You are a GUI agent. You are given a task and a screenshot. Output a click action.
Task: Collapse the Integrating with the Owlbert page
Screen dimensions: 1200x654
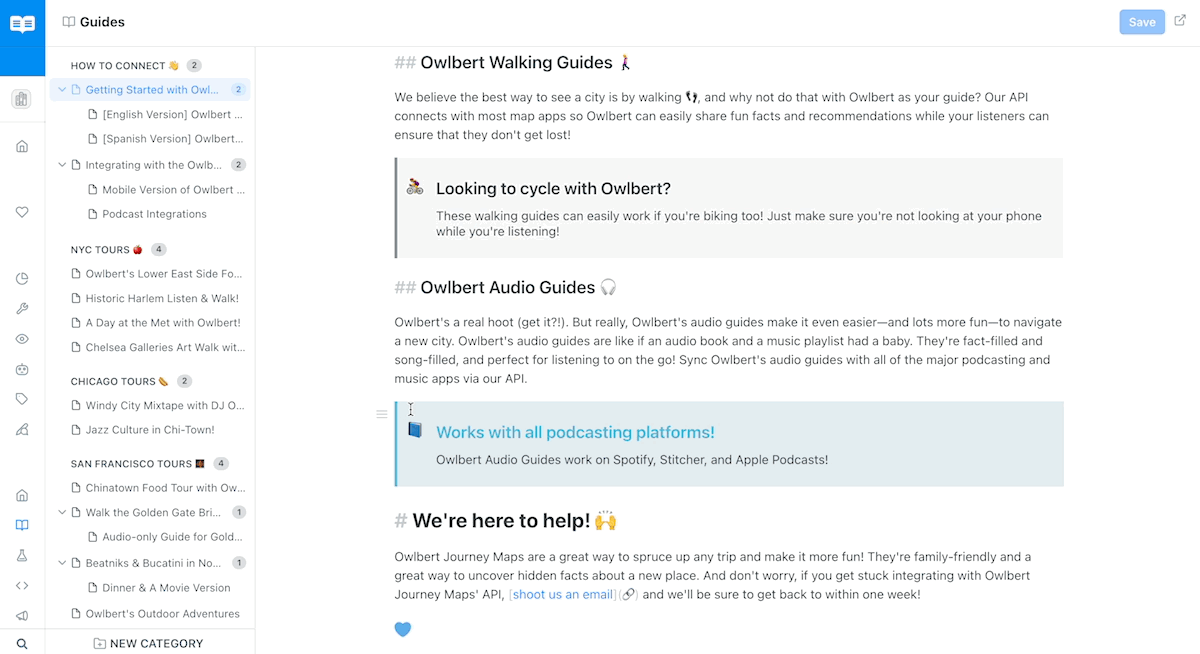62,165
